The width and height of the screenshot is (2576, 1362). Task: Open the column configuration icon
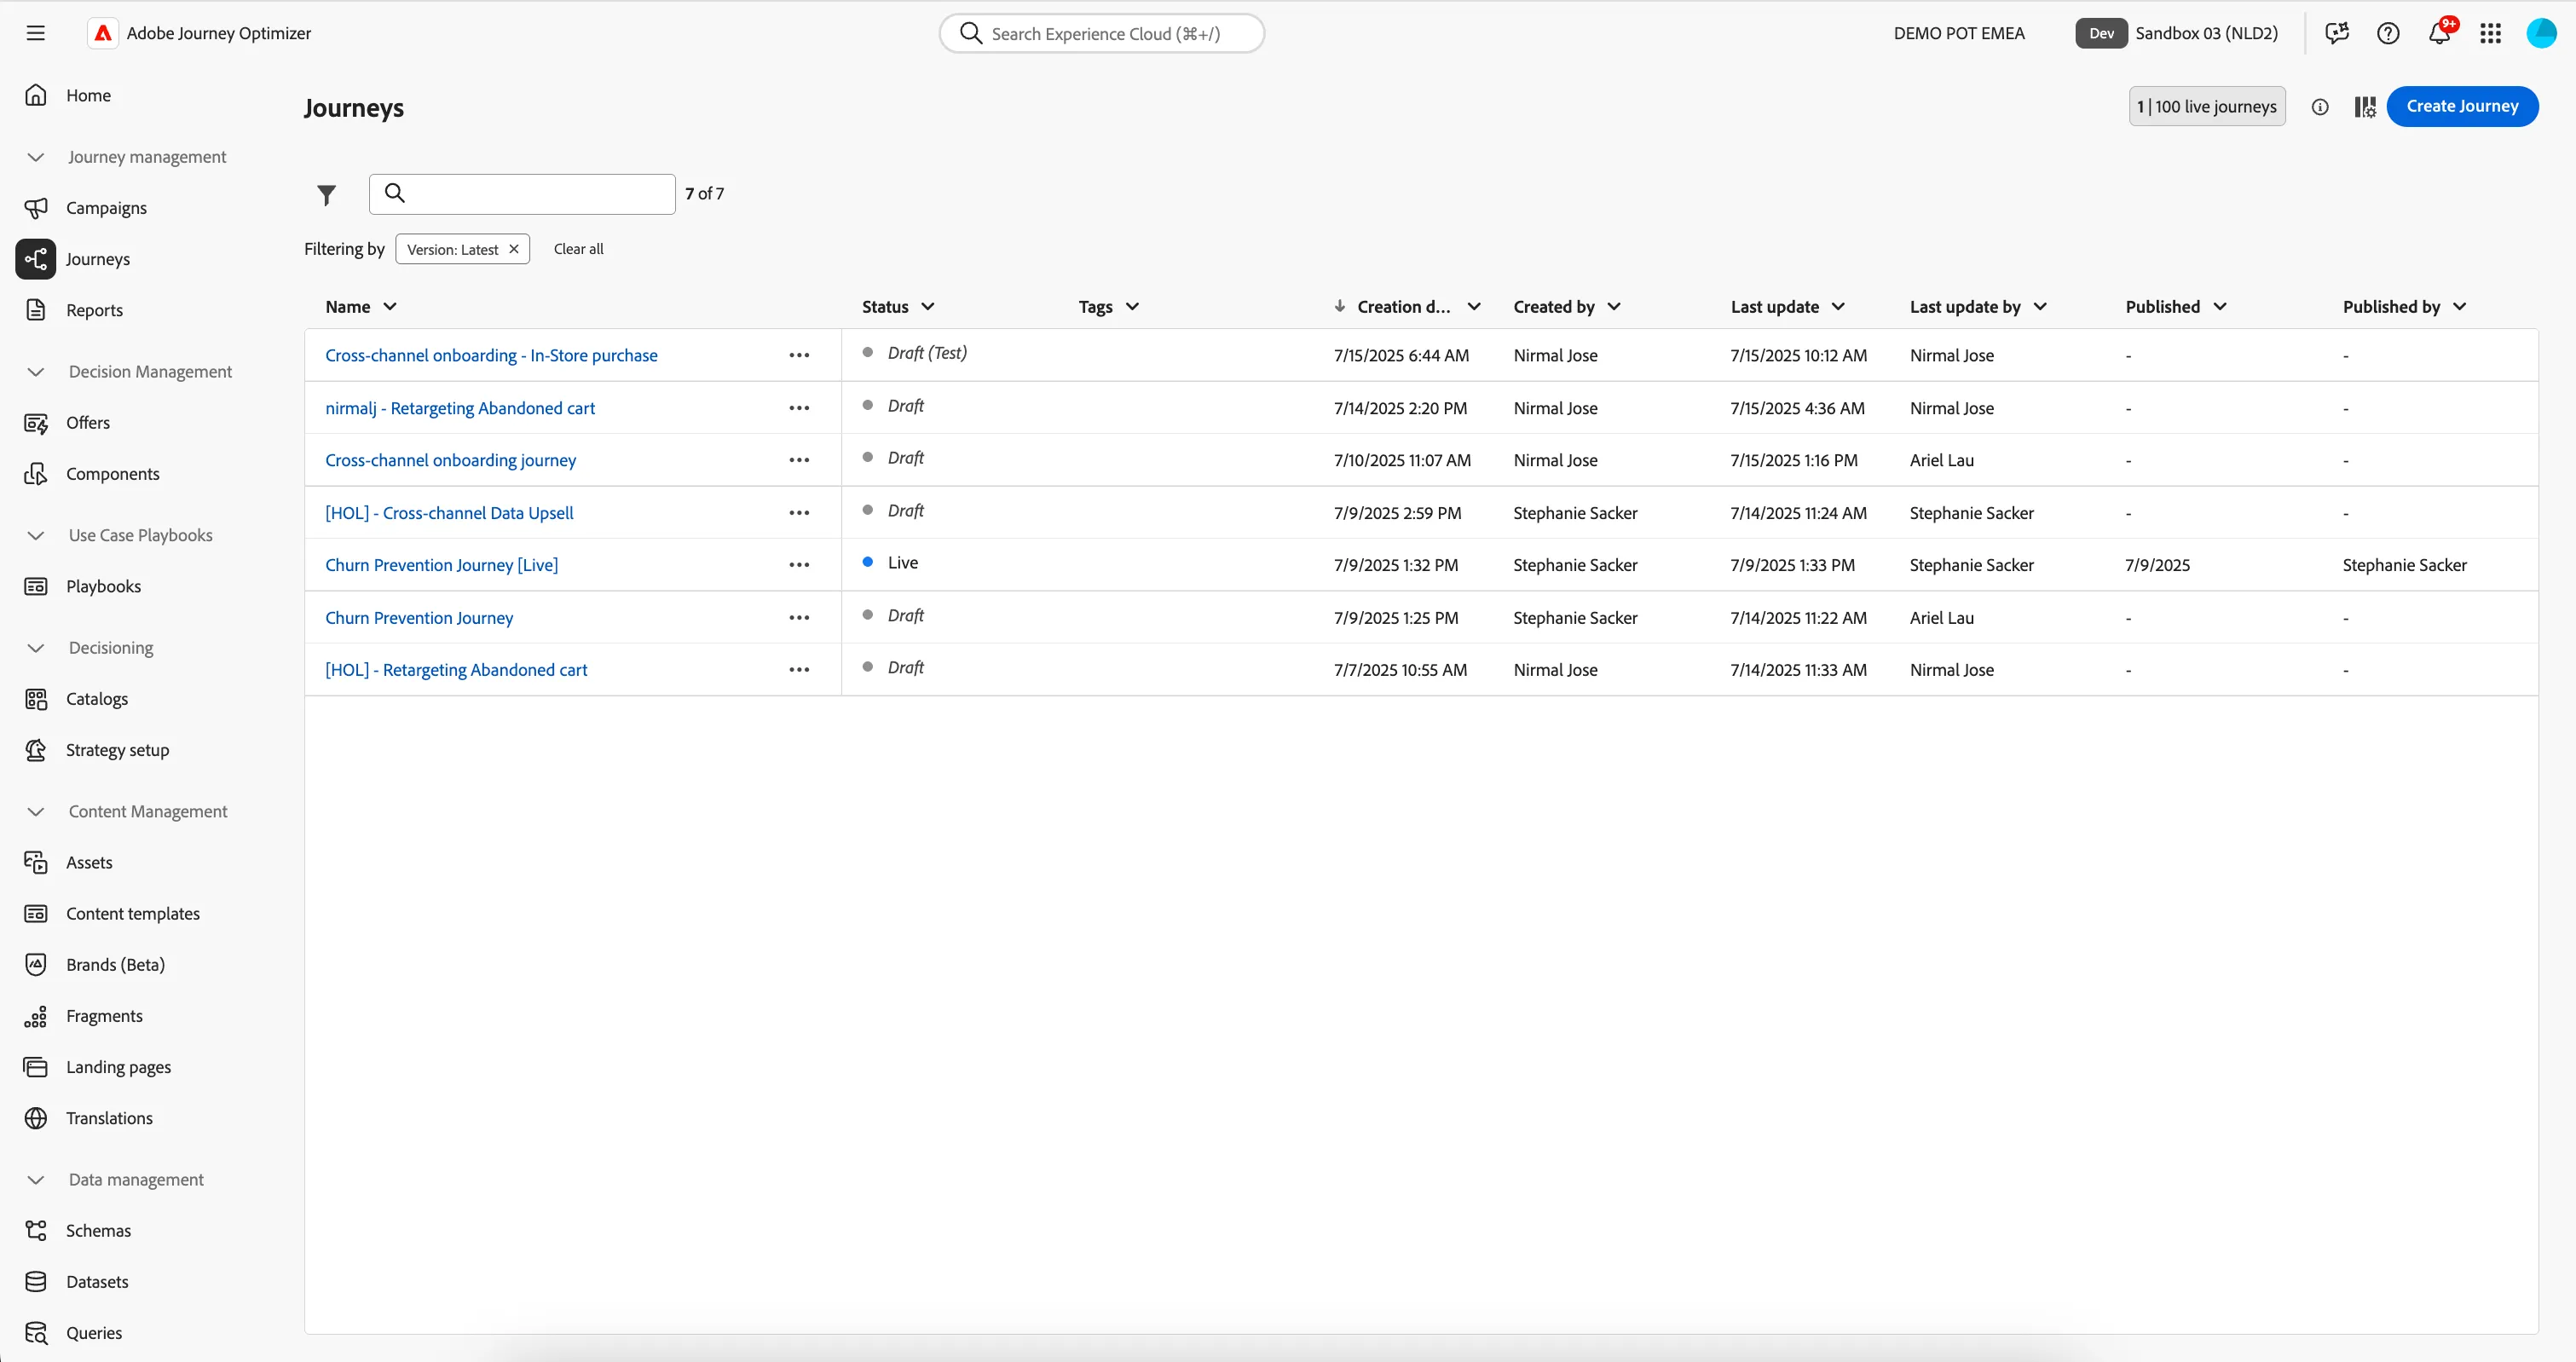click(x=2365, y=107)
